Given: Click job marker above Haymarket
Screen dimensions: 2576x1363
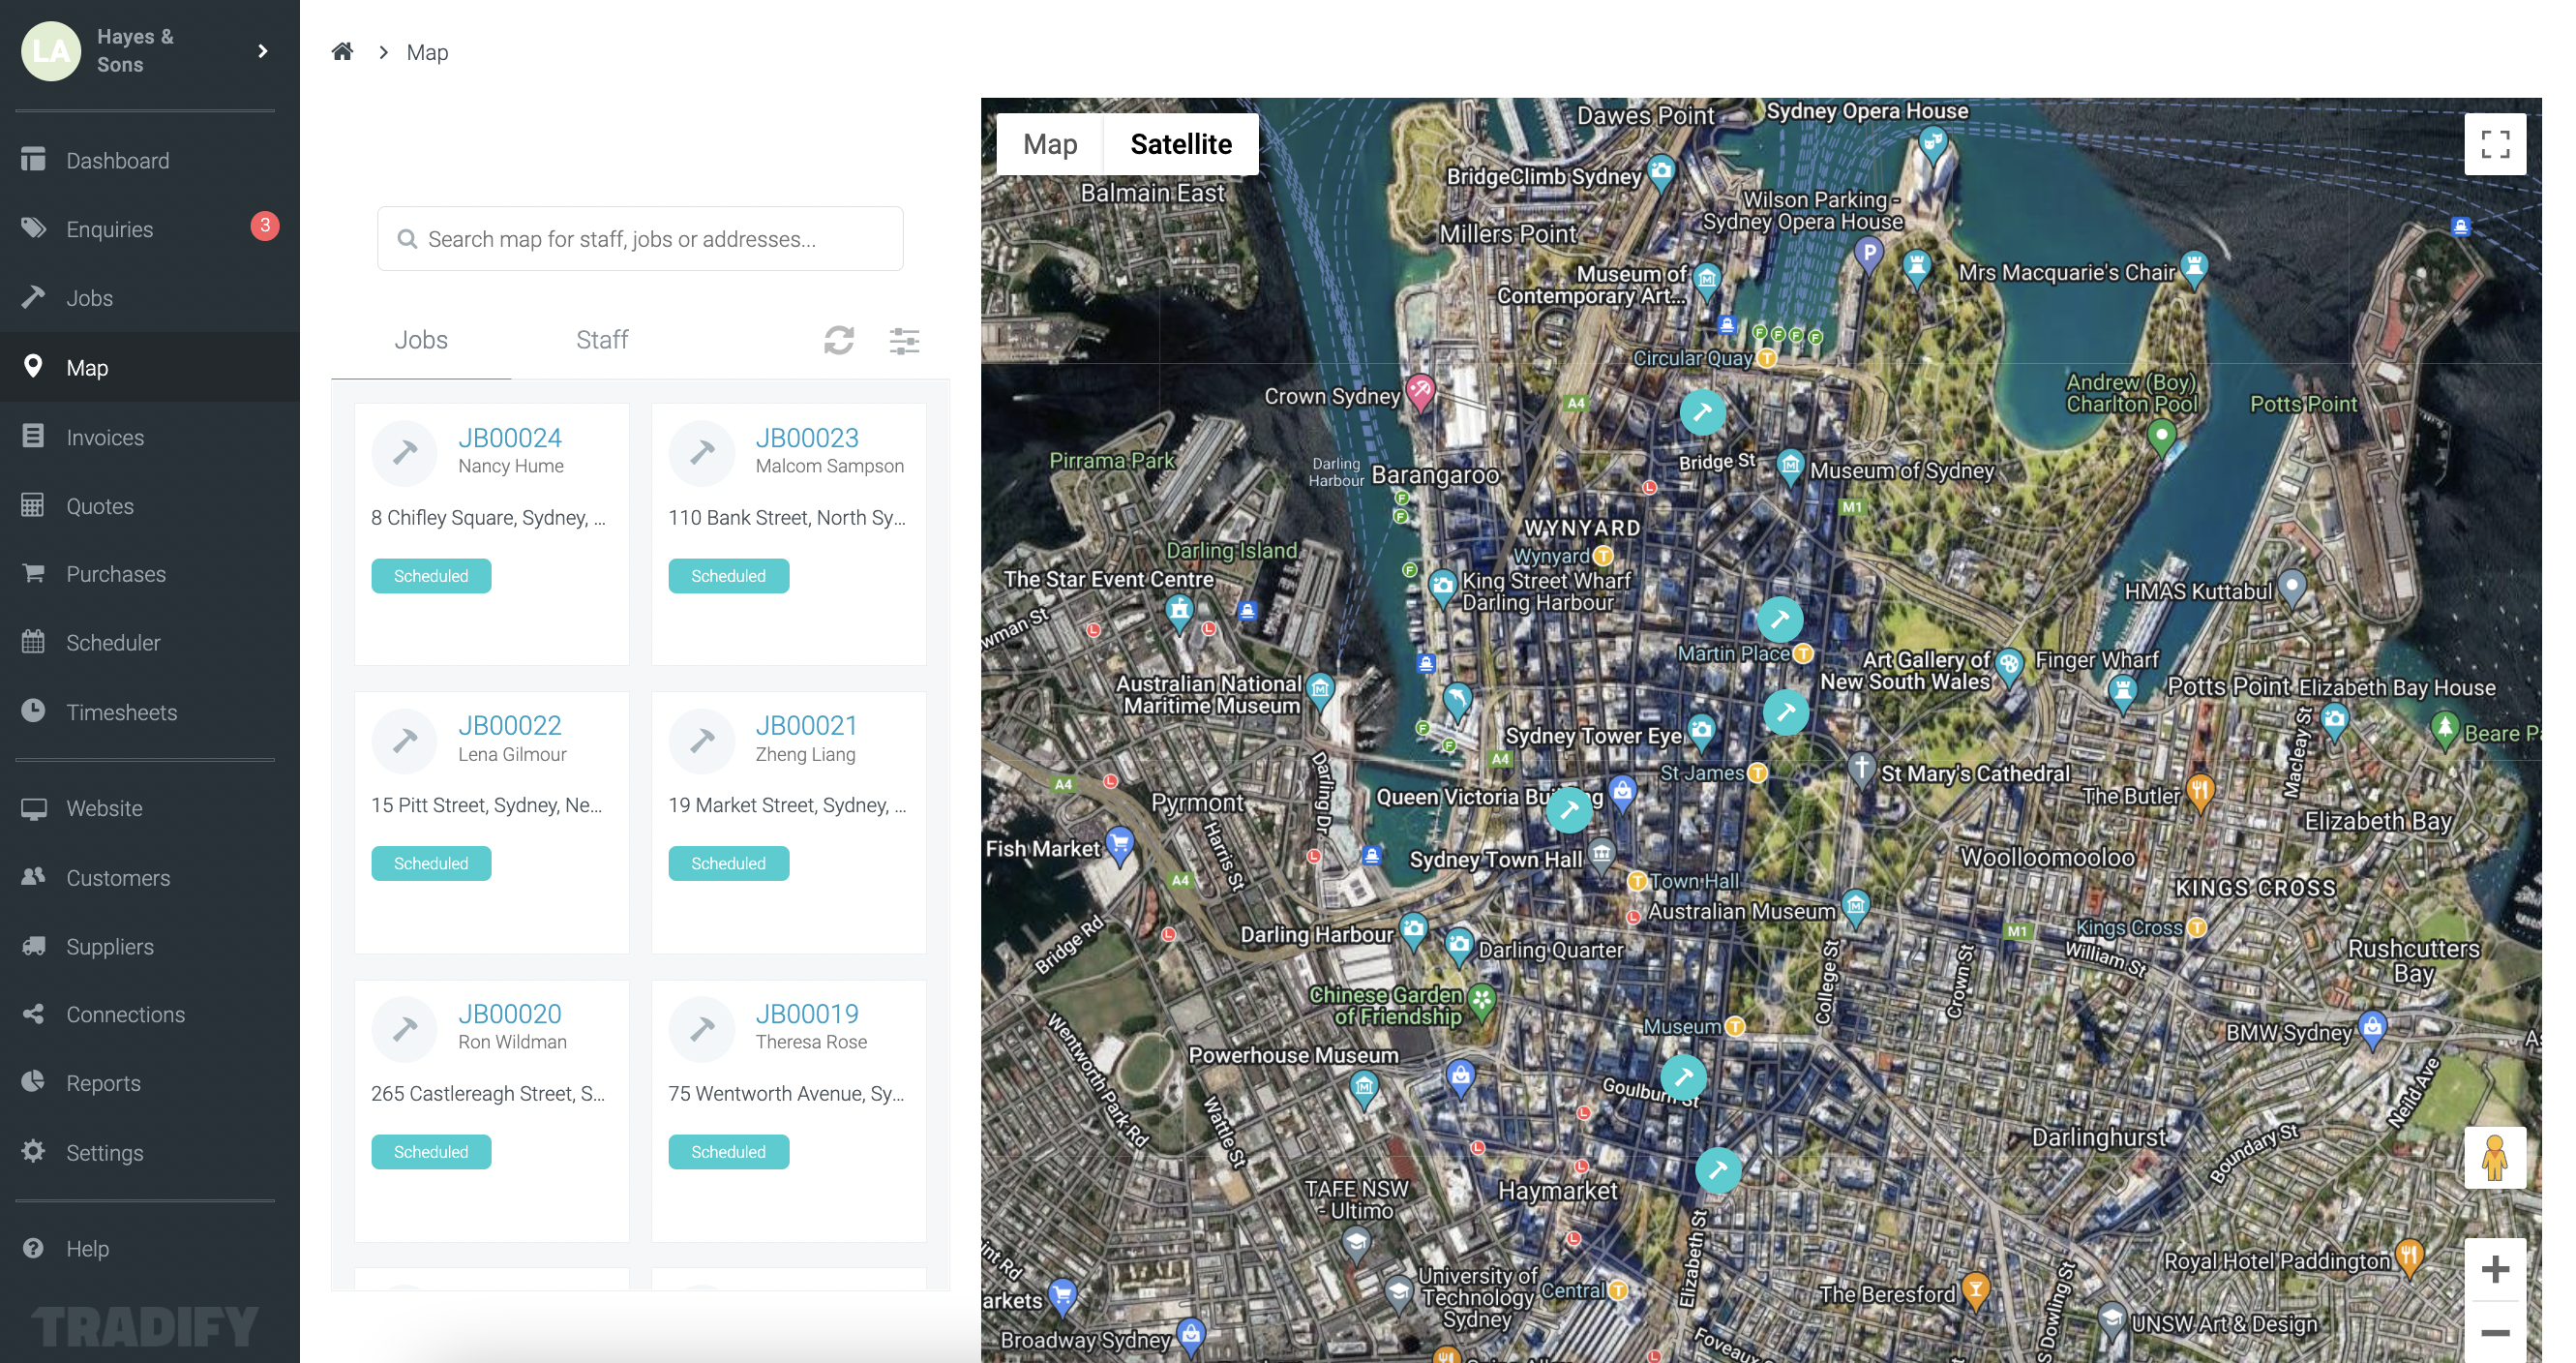Looking at the screenshot, I should click(x=1718, y=1168).
